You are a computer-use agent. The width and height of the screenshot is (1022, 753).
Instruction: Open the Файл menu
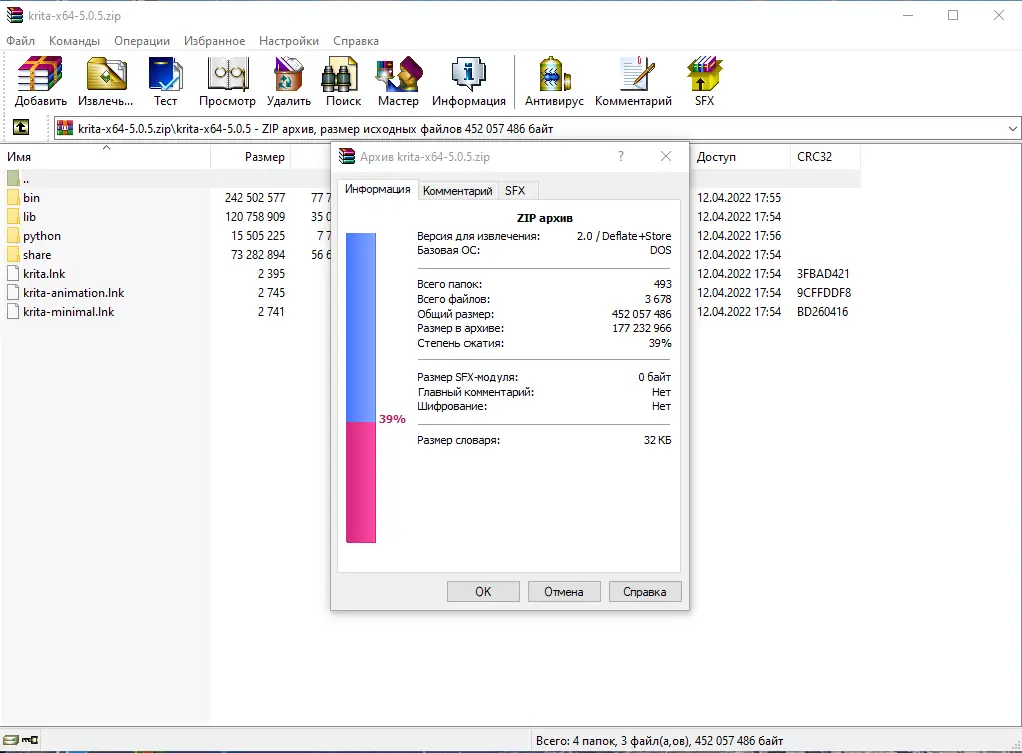pos(21,40)
